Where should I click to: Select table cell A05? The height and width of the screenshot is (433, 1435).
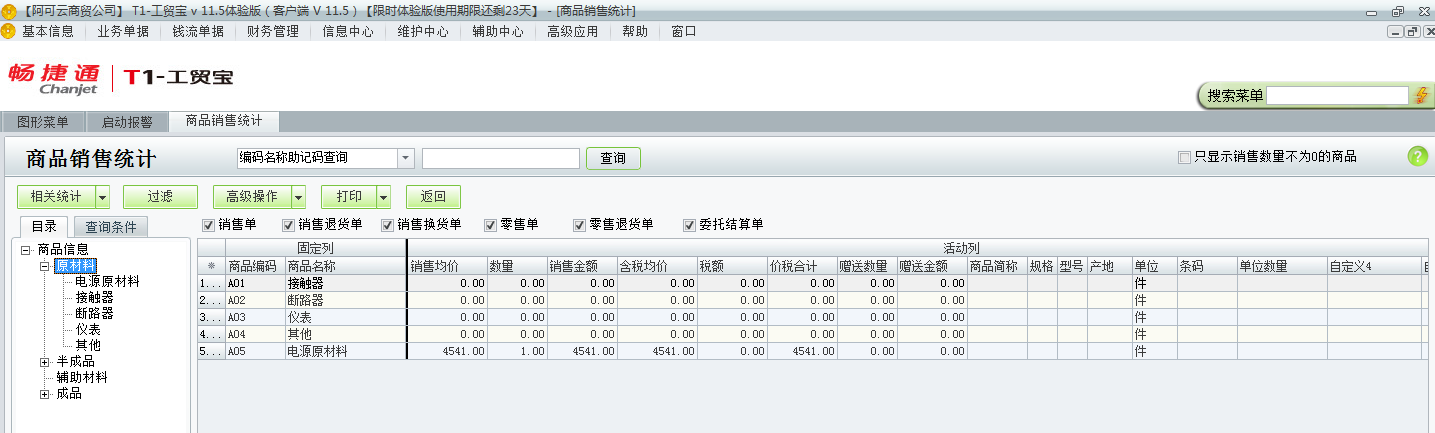[x=255, y=352]
